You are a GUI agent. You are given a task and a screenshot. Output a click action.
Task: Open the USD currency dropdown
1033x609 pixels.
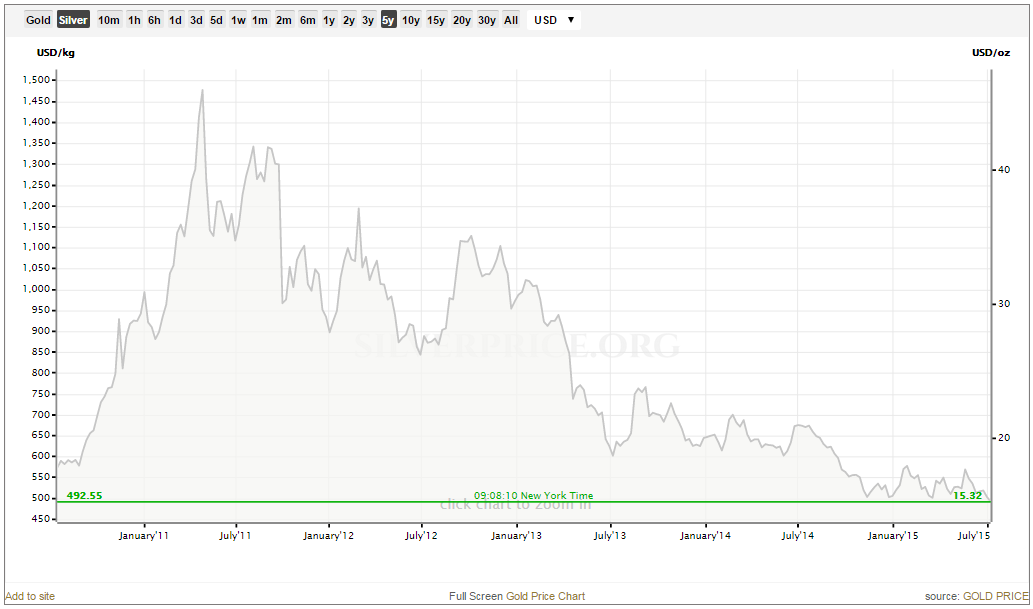point(554,20)
